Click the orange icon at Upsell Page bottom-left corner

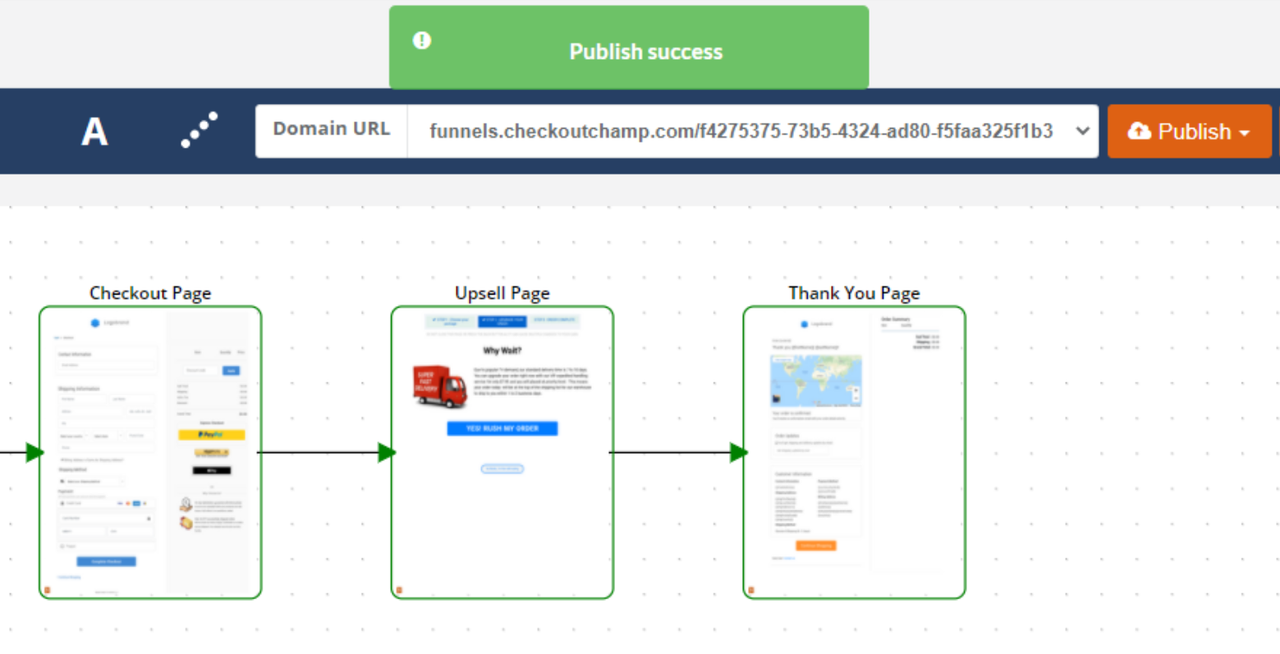point(399,591)
